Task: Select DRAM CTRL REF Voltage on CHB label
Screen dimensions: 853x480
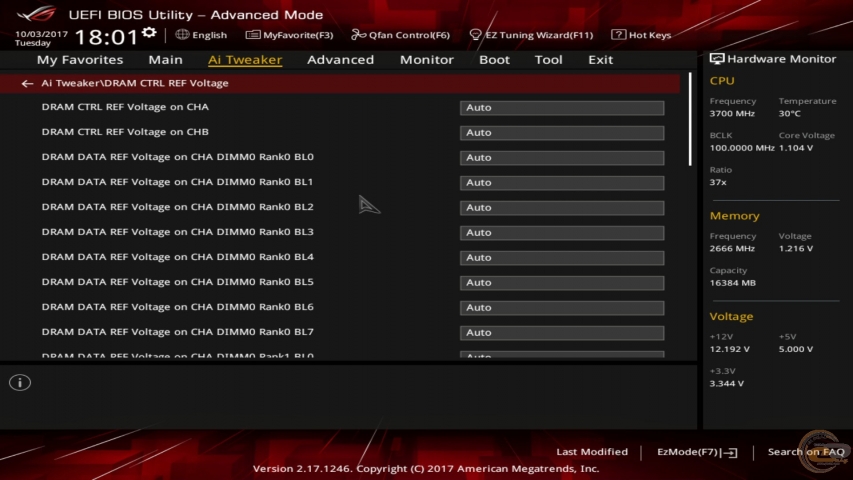Action: pyautogui.click(x=125, y=132)
